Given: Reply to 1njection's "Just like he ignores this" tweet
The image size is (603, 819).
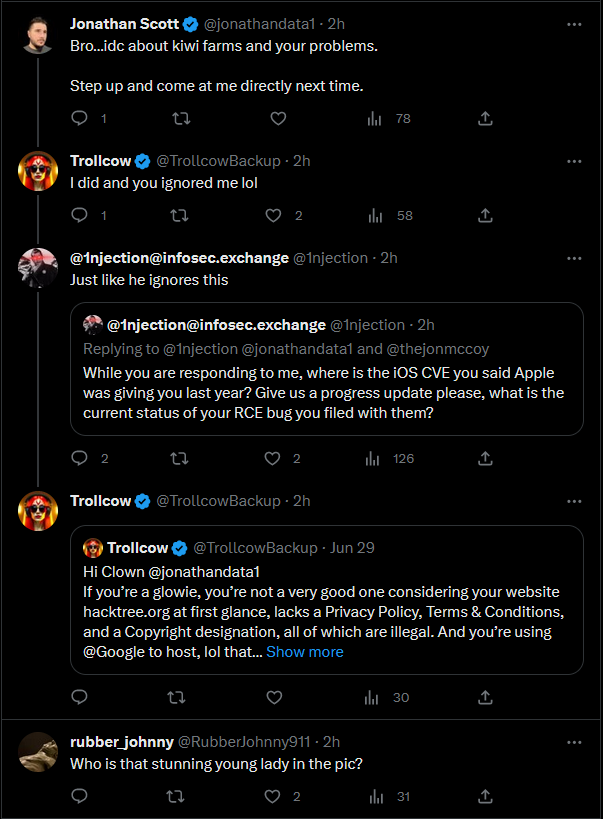Looking at the screenshot, I should [x=80, y=459].
